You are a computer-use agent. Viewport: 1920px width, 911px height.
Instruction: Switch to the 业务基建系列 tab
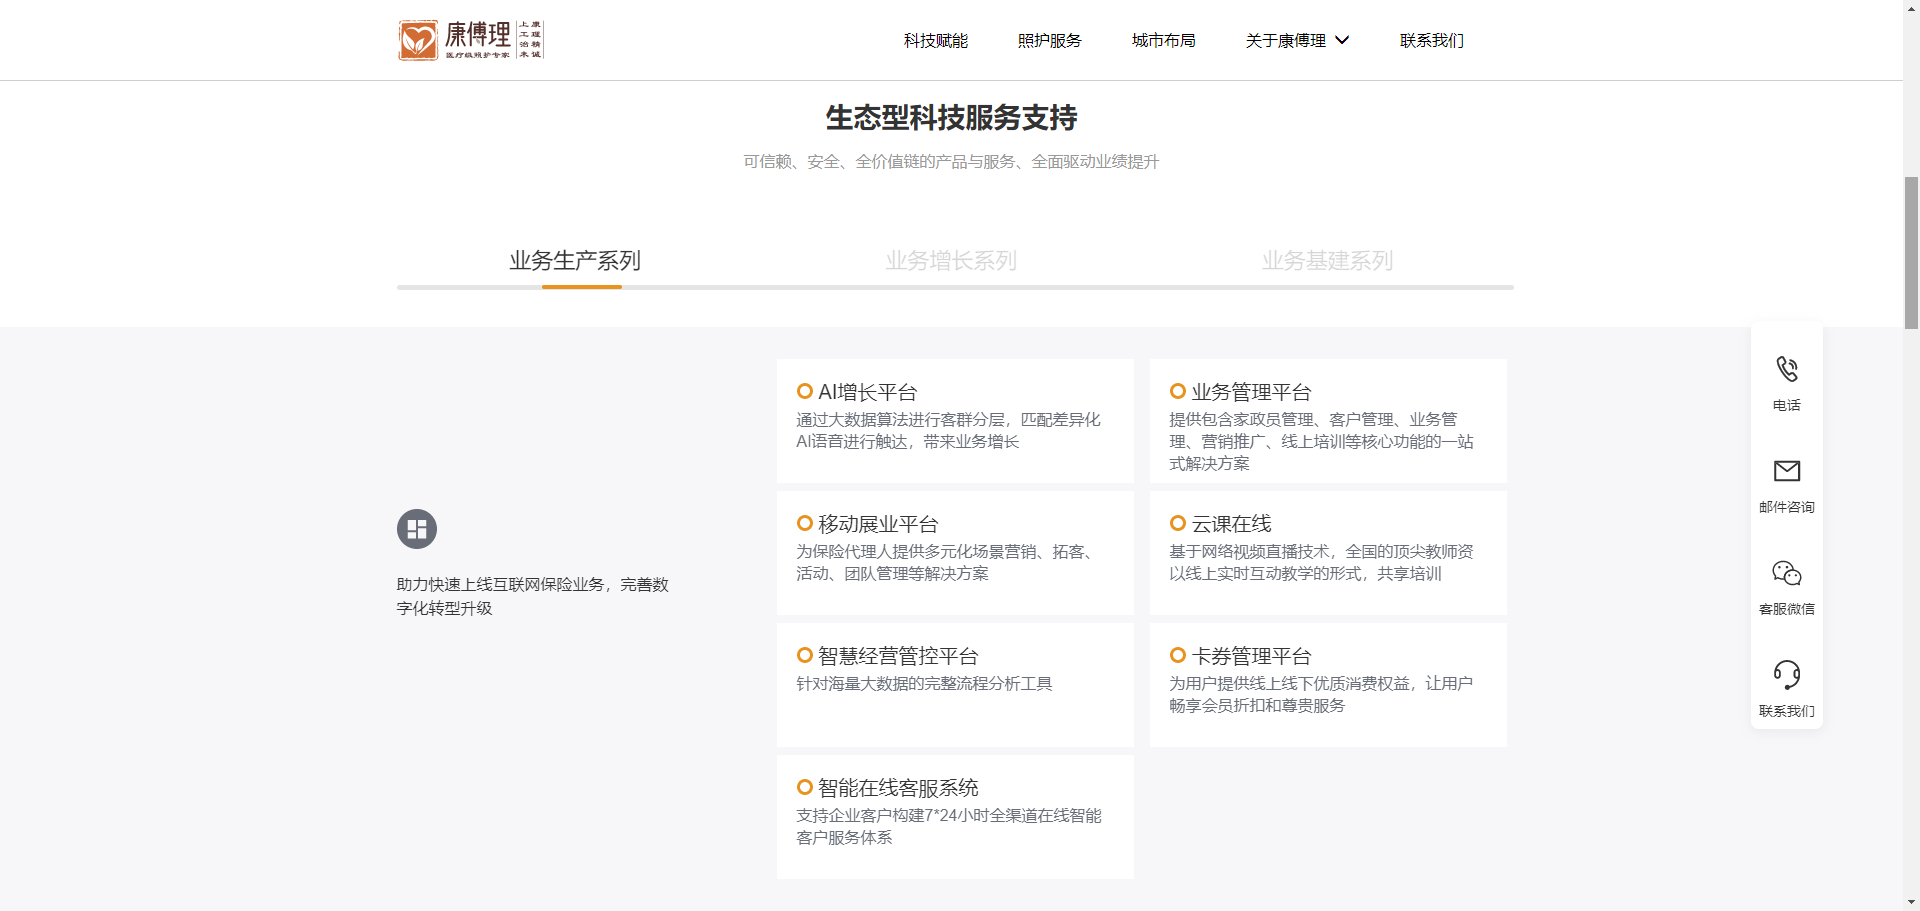click(x=1327, y=261)
